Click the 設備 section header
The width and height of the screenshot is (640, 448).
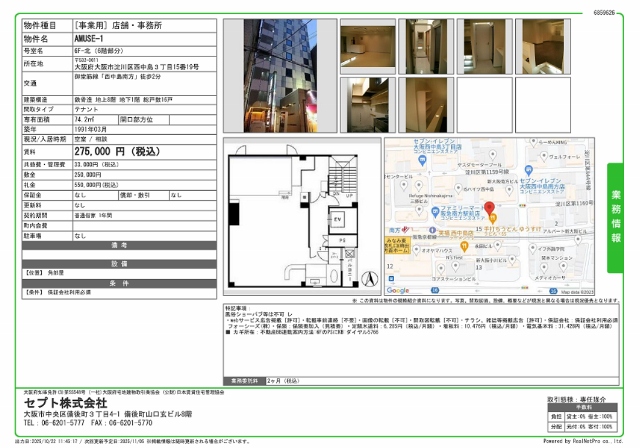[119, 263]
